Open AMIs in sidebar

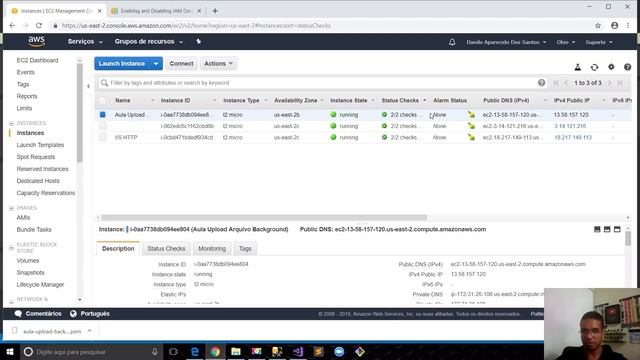23,218
